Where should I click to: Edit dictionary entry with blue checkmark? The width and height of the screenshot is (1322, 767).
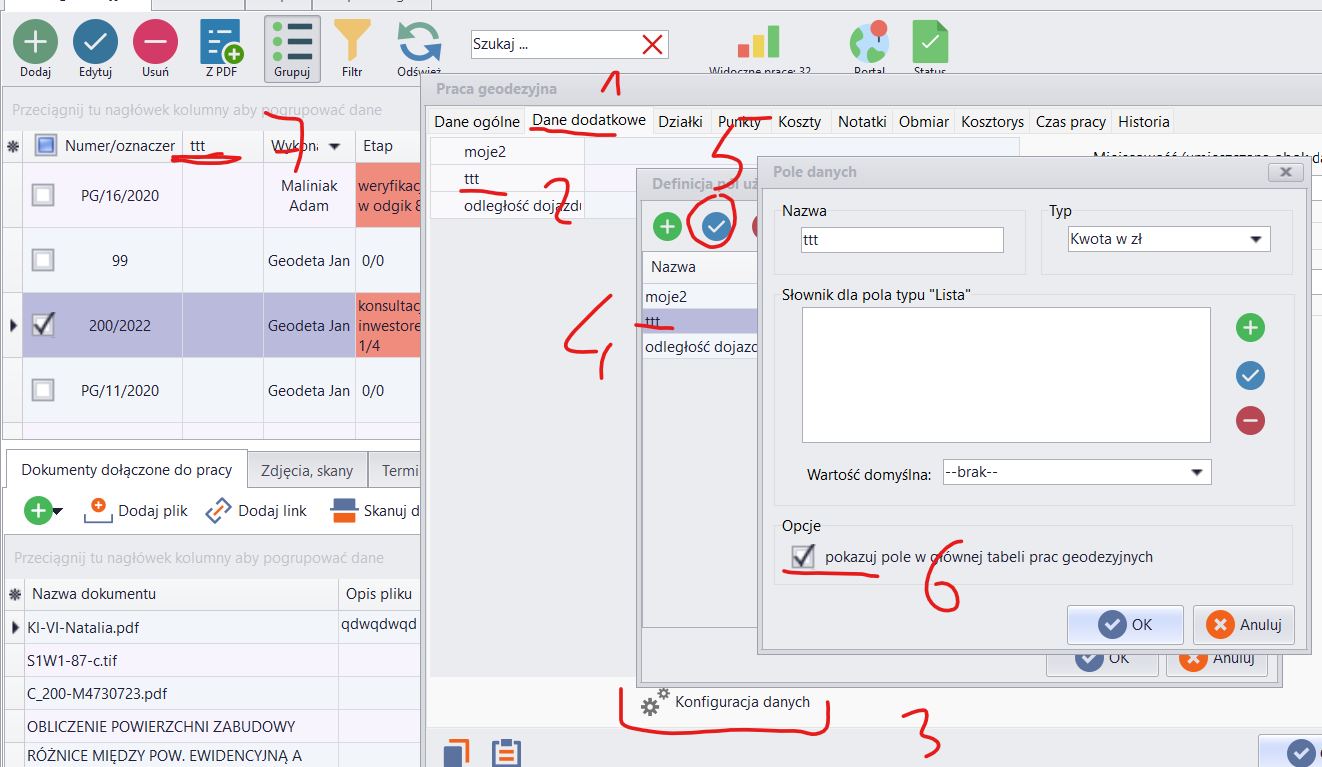pos(1250,375)
